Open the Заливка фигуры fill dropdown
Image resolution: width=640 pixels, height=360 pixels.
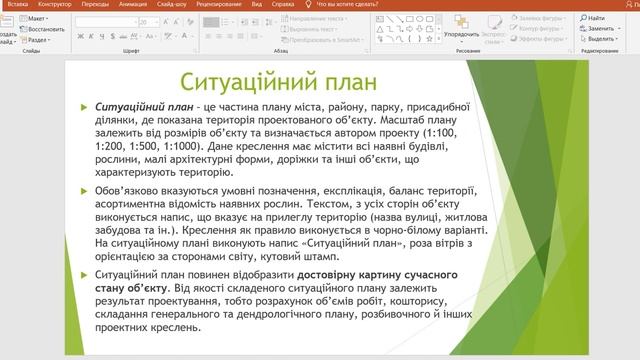point(539,18)
